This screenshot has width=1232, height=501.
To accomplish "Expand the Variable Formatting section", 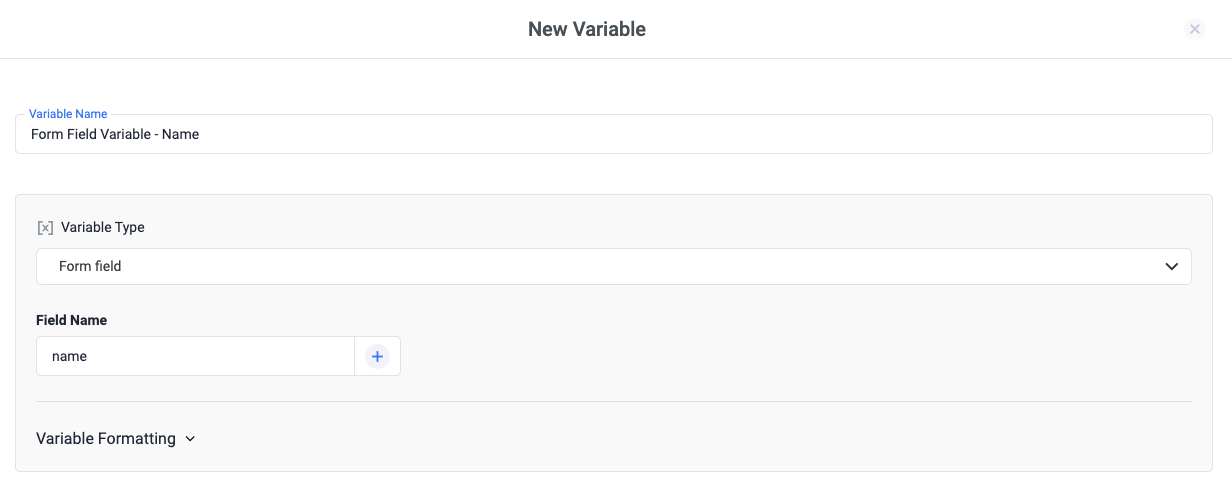I will pyautogui.click(x=116, y=439).
